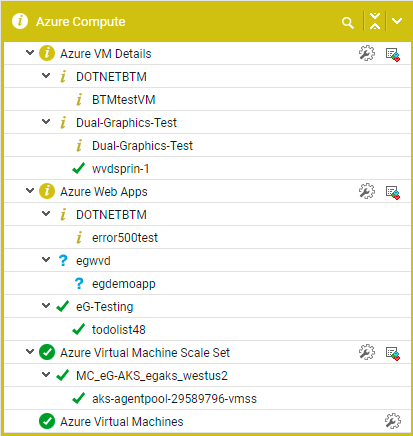Select the wvdsprin-1 entry
413x436 pixels.
click(120, 169)
